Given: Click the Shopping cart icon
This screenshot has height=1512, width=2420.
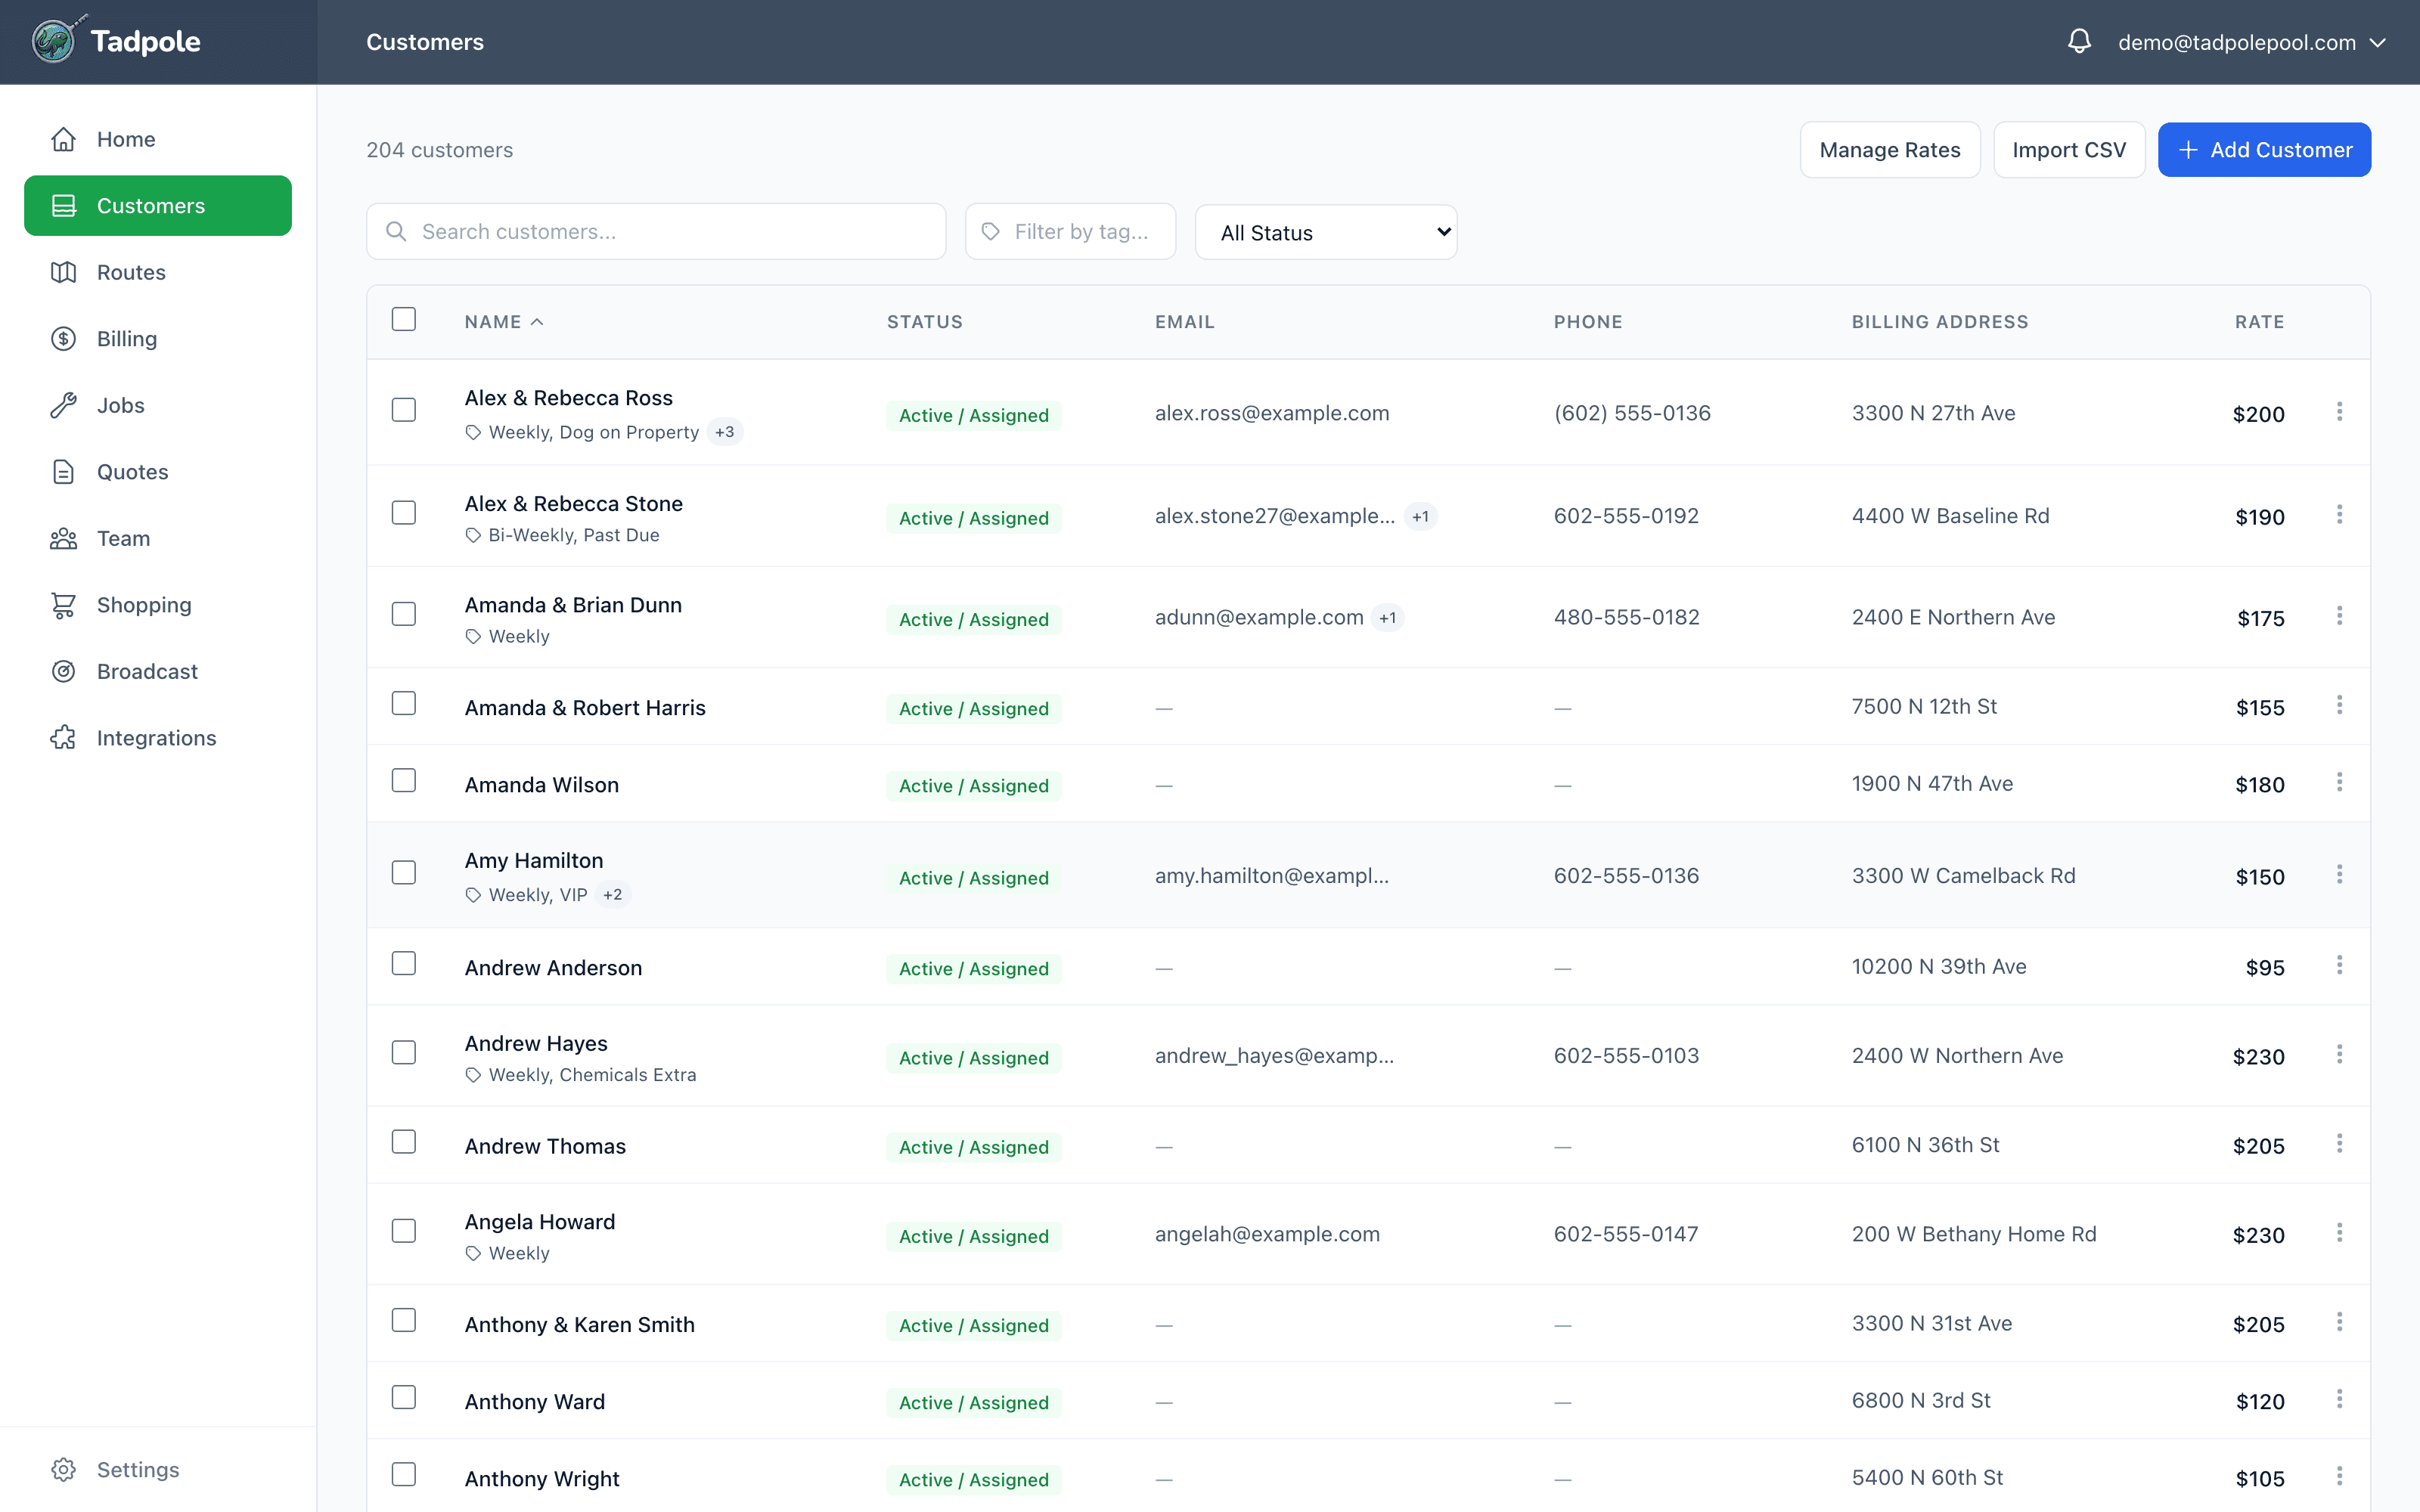Looking at the screenshot, I should point(63,605).
